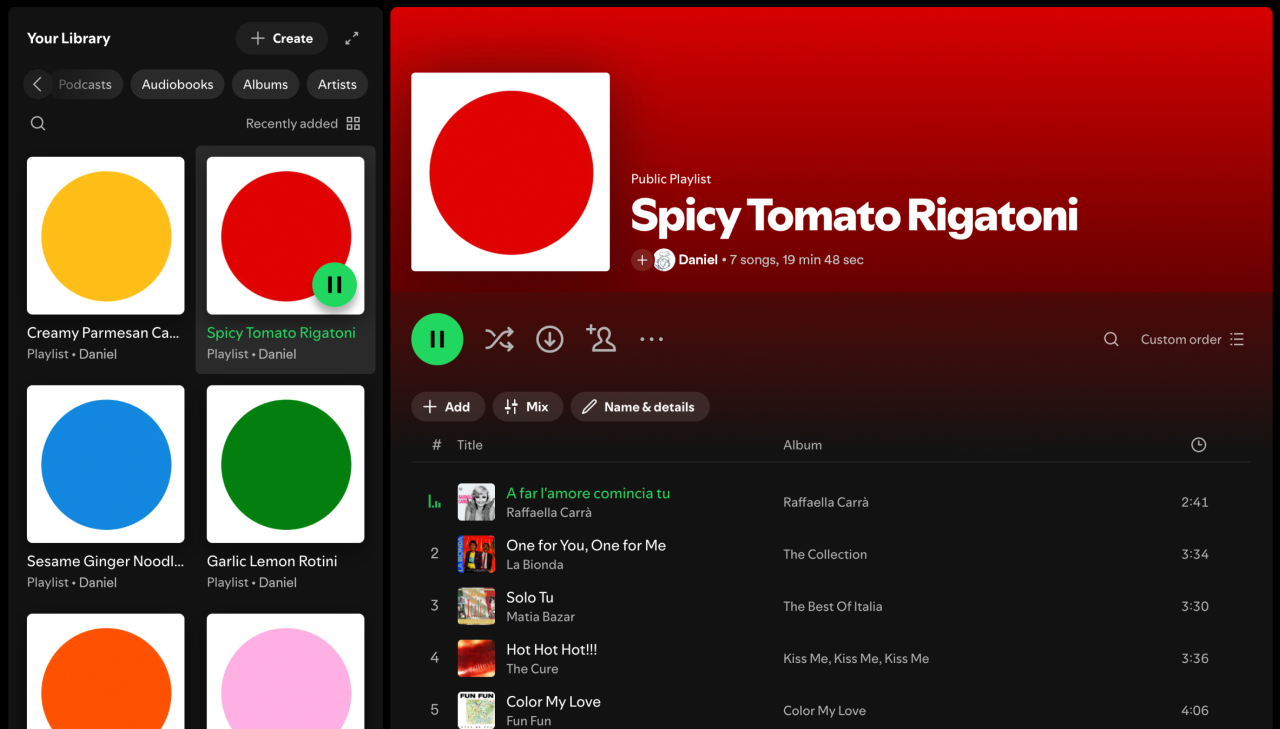Click Raffaella Carrà track artwork
The image size is (1280, 729).
coord(476,502)
